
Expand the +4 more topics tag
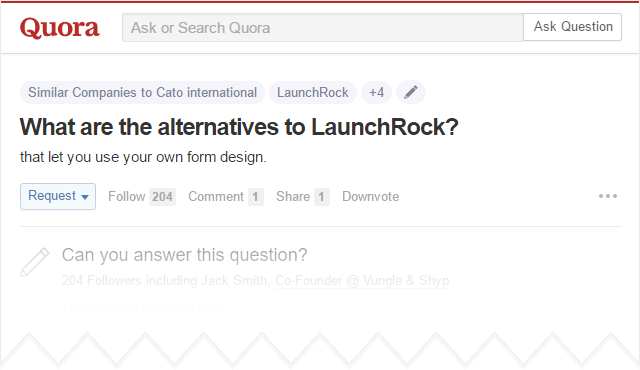pyautogui.click(x=376, y=93)
